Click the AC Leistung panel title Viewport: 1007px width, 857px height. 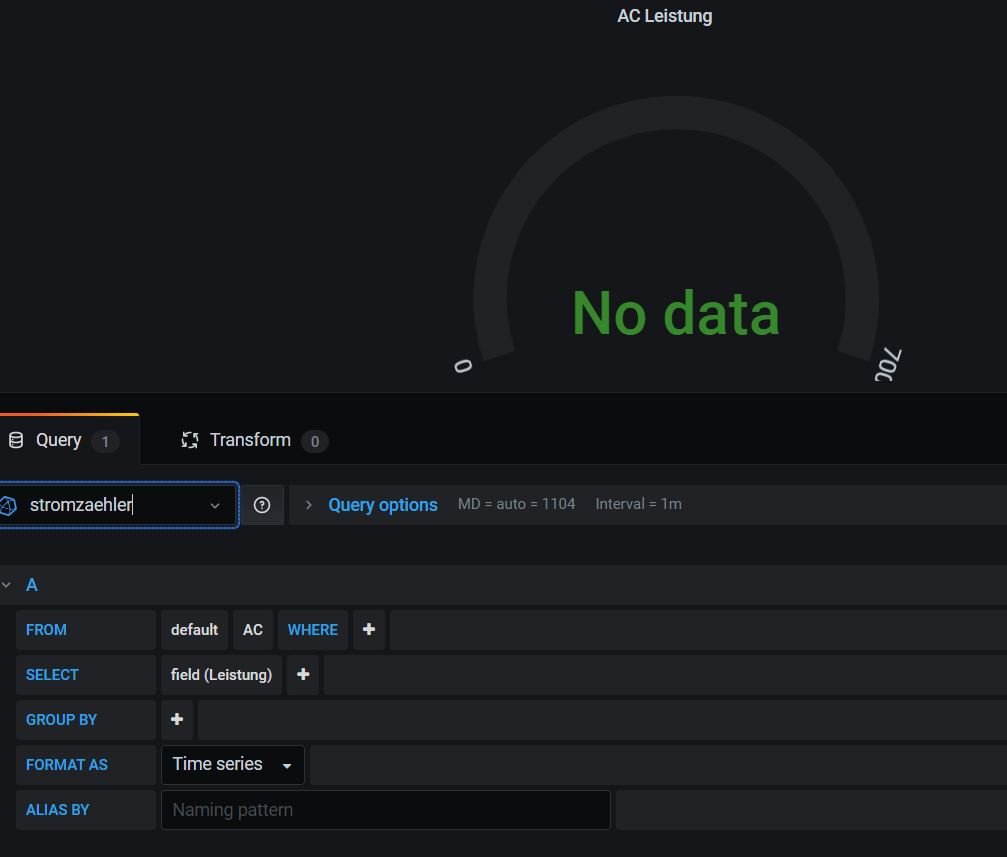[x=664, y=16]
